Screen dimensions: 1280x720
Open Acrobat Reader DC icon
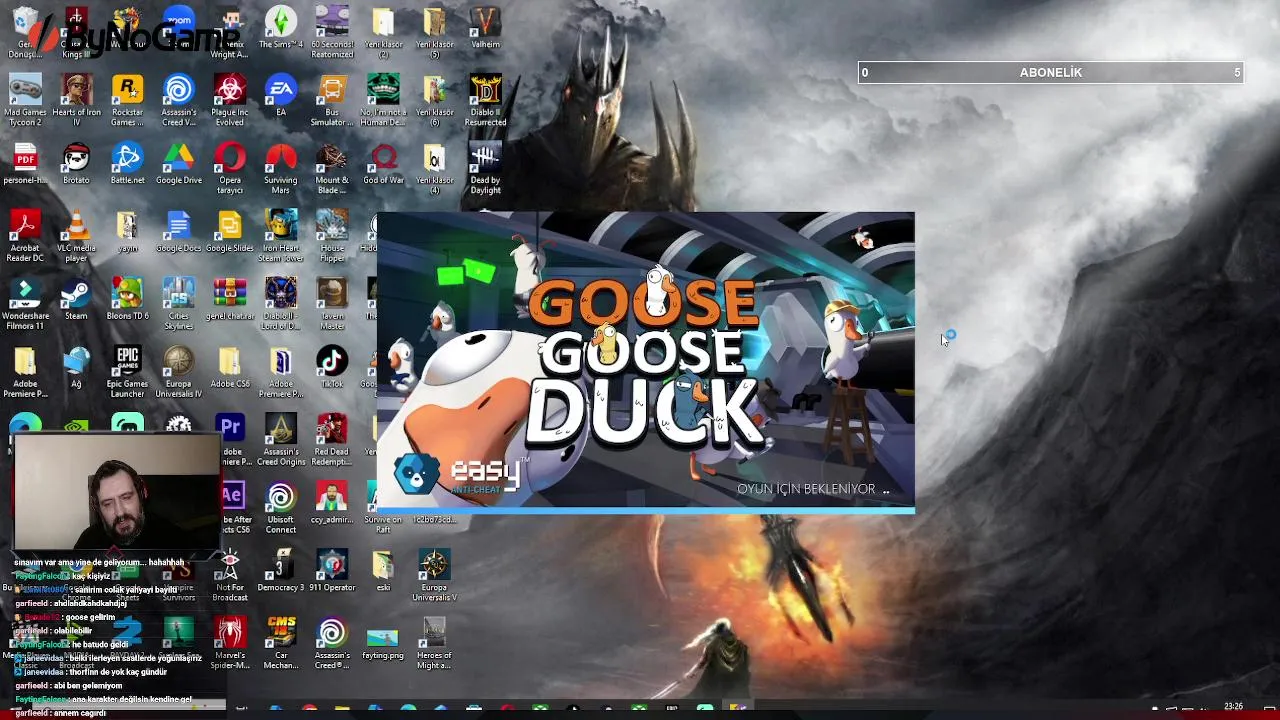[x=25, y=234]
